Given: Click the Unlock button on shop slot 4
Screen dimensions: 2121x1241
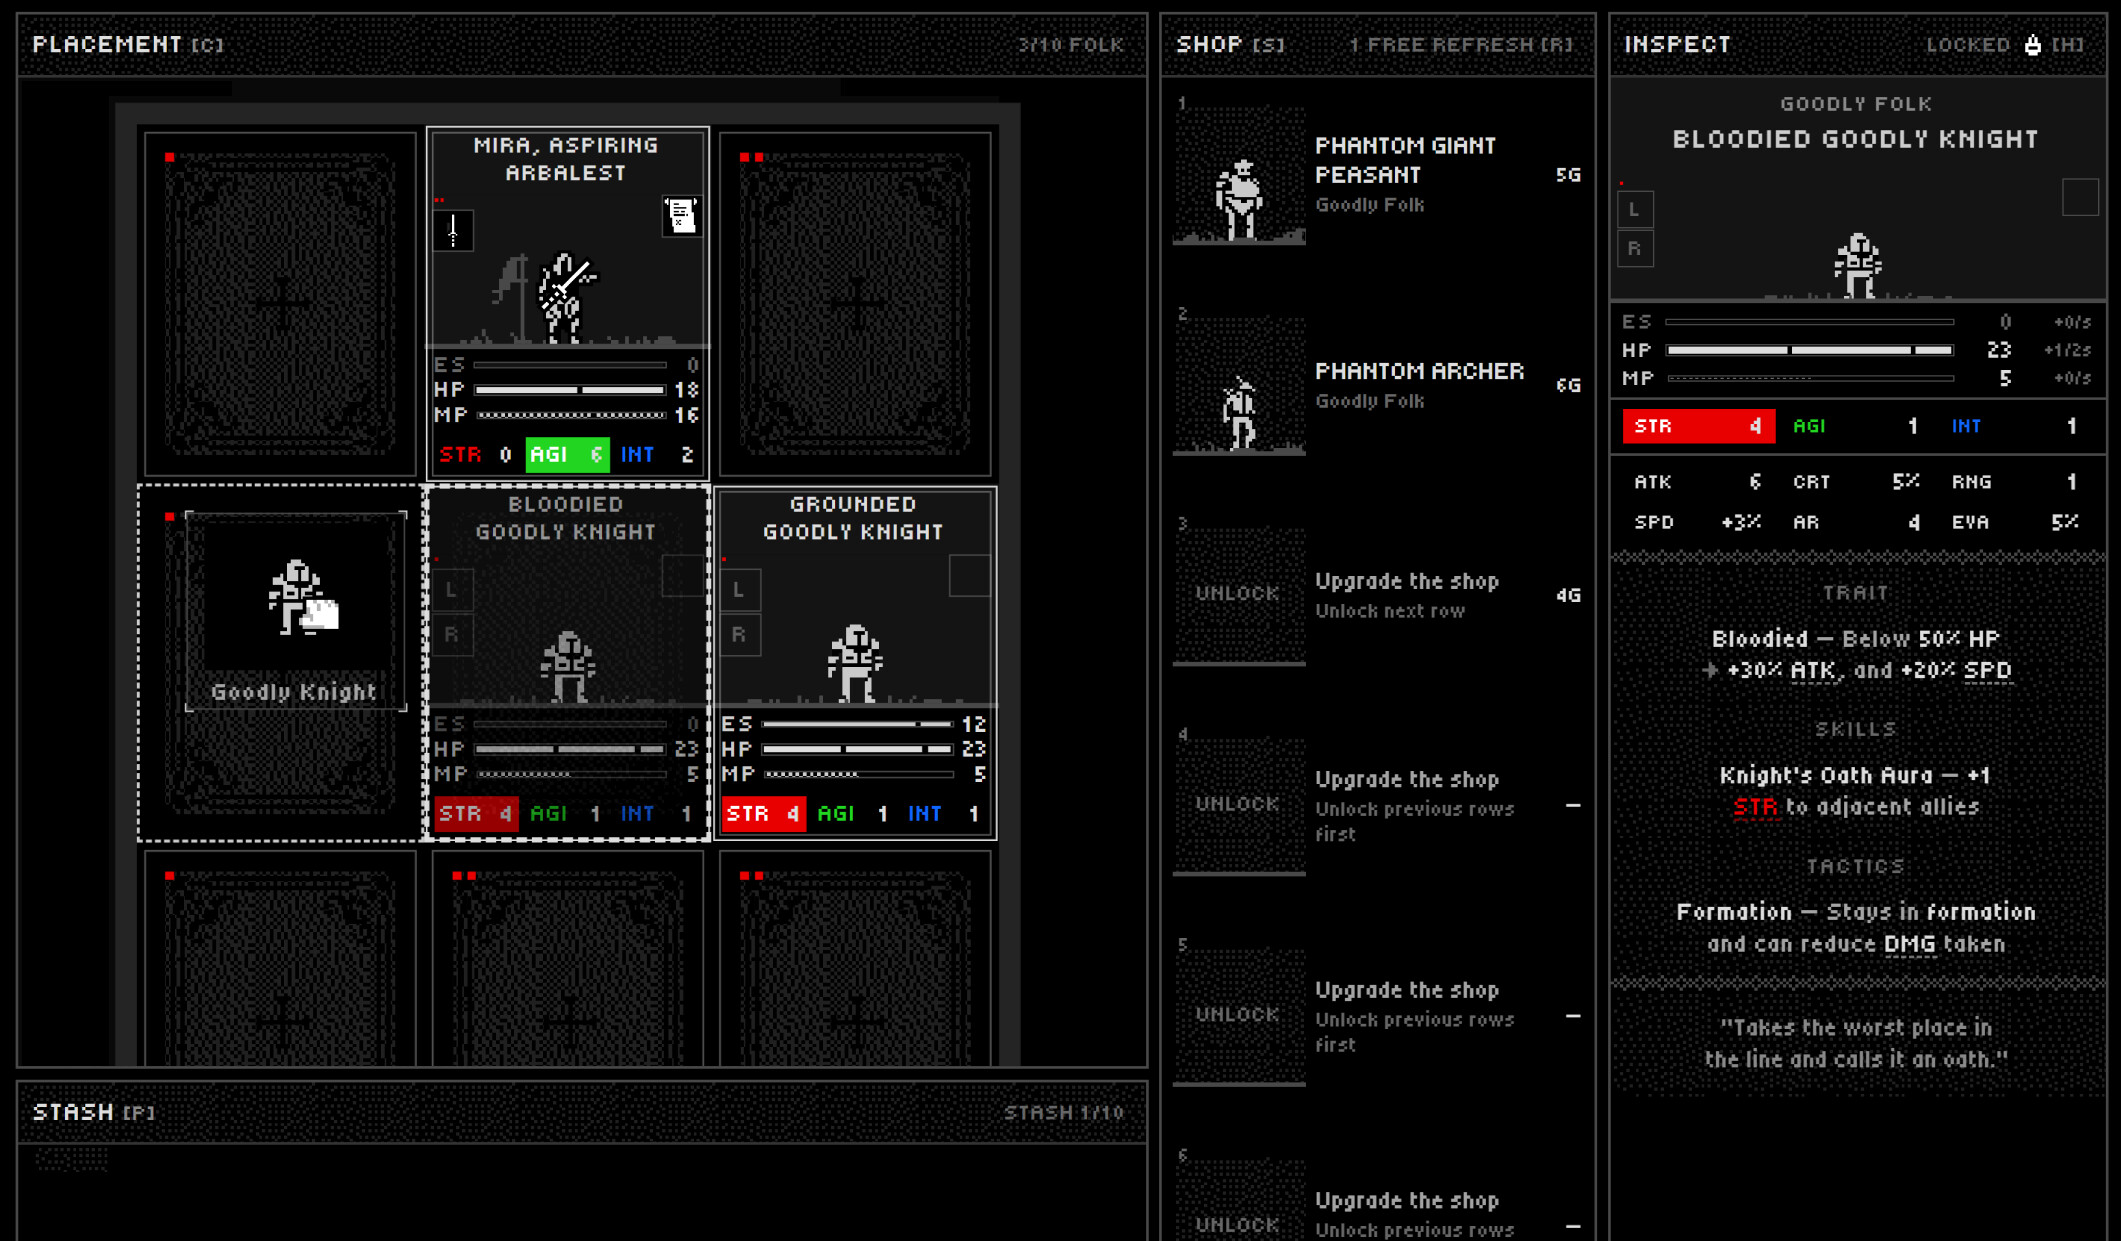Looking at the screenshot, I should (1239, 805).
